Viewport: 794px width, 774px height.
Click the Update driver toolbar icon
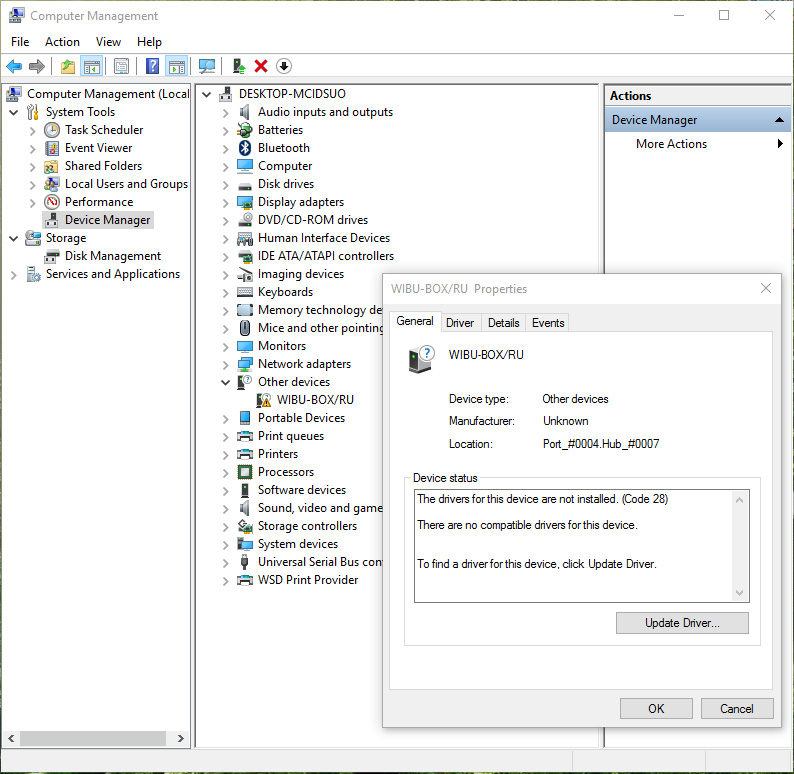(x=239, y=66)
